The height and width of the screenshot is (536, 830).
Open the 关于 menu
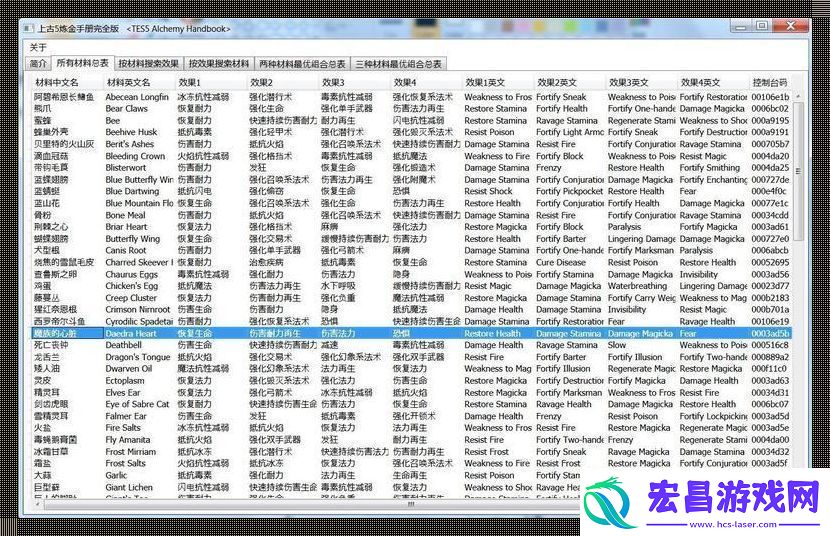tap(38, 48)
